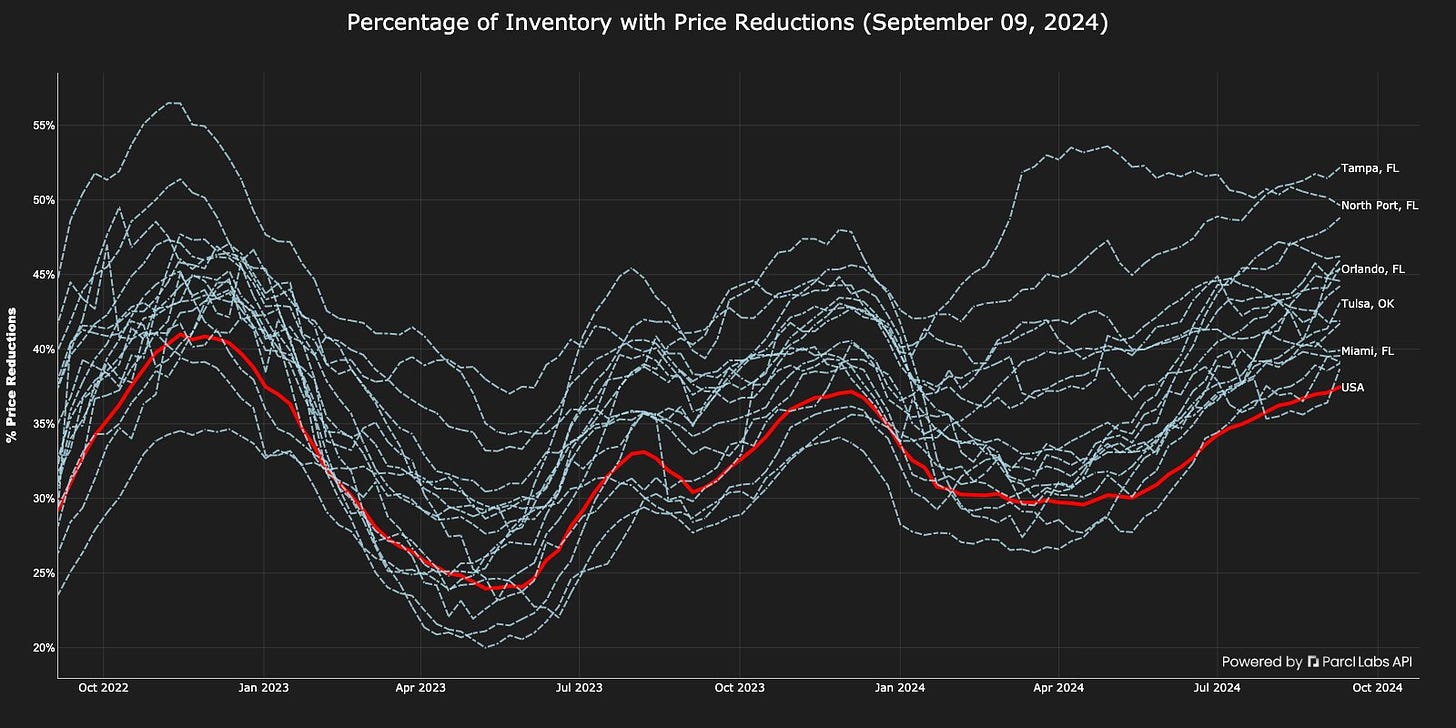
Task: Click the Oct 2023 x-axis label
Action: click(739, 688)
